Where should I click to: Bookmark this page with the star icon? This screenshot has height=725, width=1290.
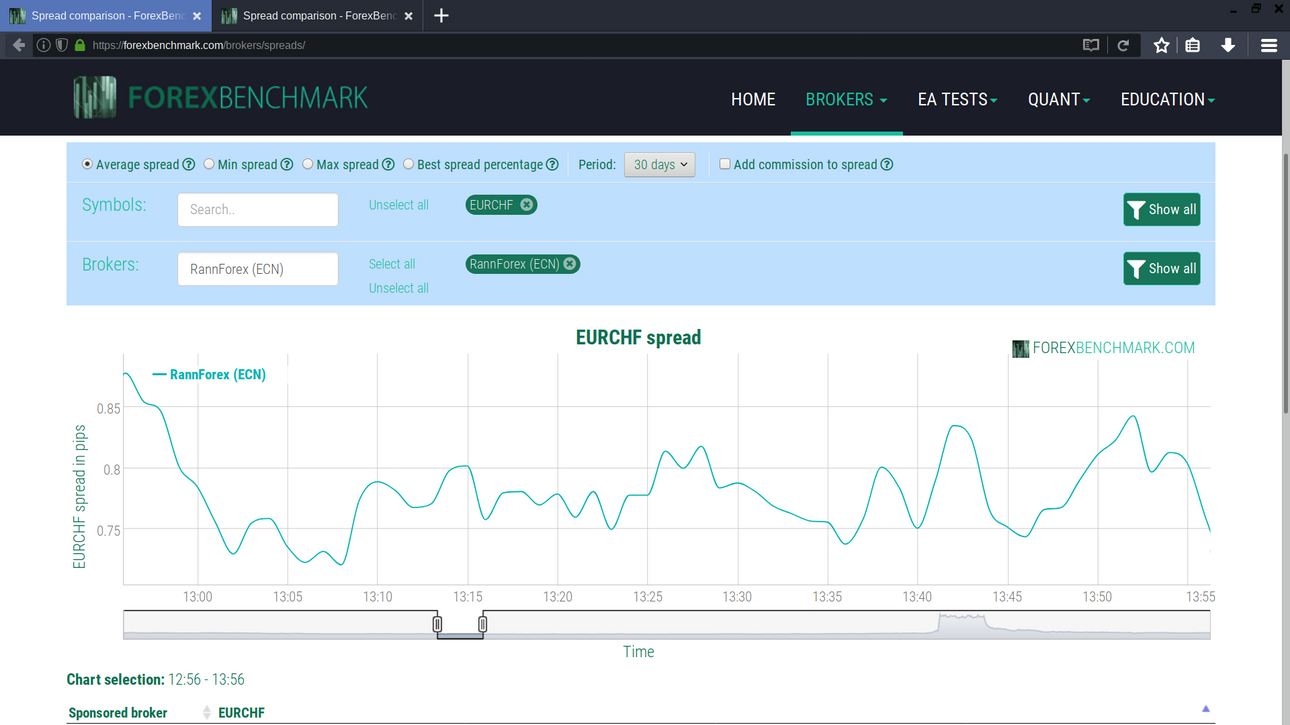pos(1161,45)
